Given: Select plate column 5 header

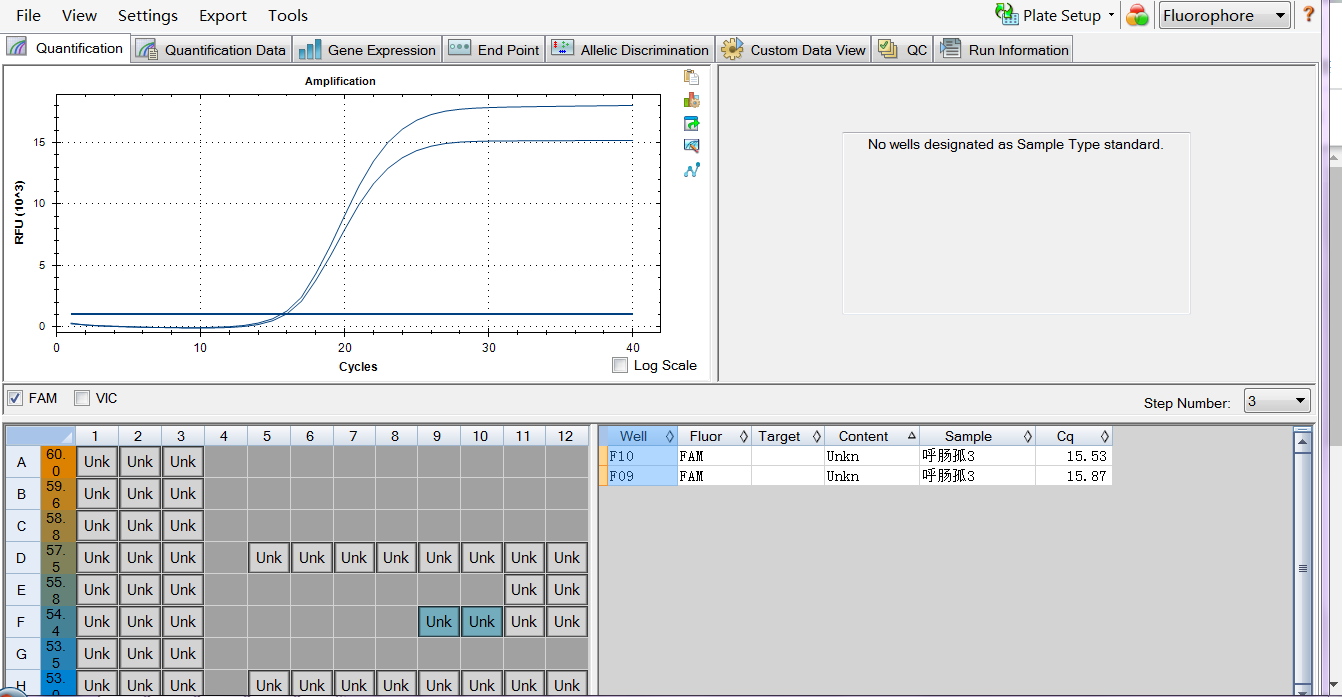Looking at the screenshot, I should pos(268,436).
